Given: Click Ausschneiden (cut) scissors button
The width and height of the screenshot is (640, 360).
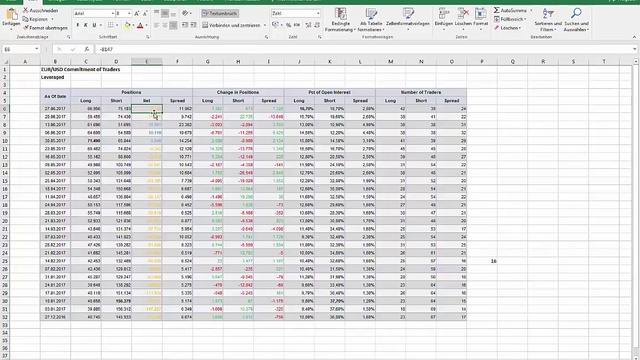Looking at the screenshot, I should (40, 10).
